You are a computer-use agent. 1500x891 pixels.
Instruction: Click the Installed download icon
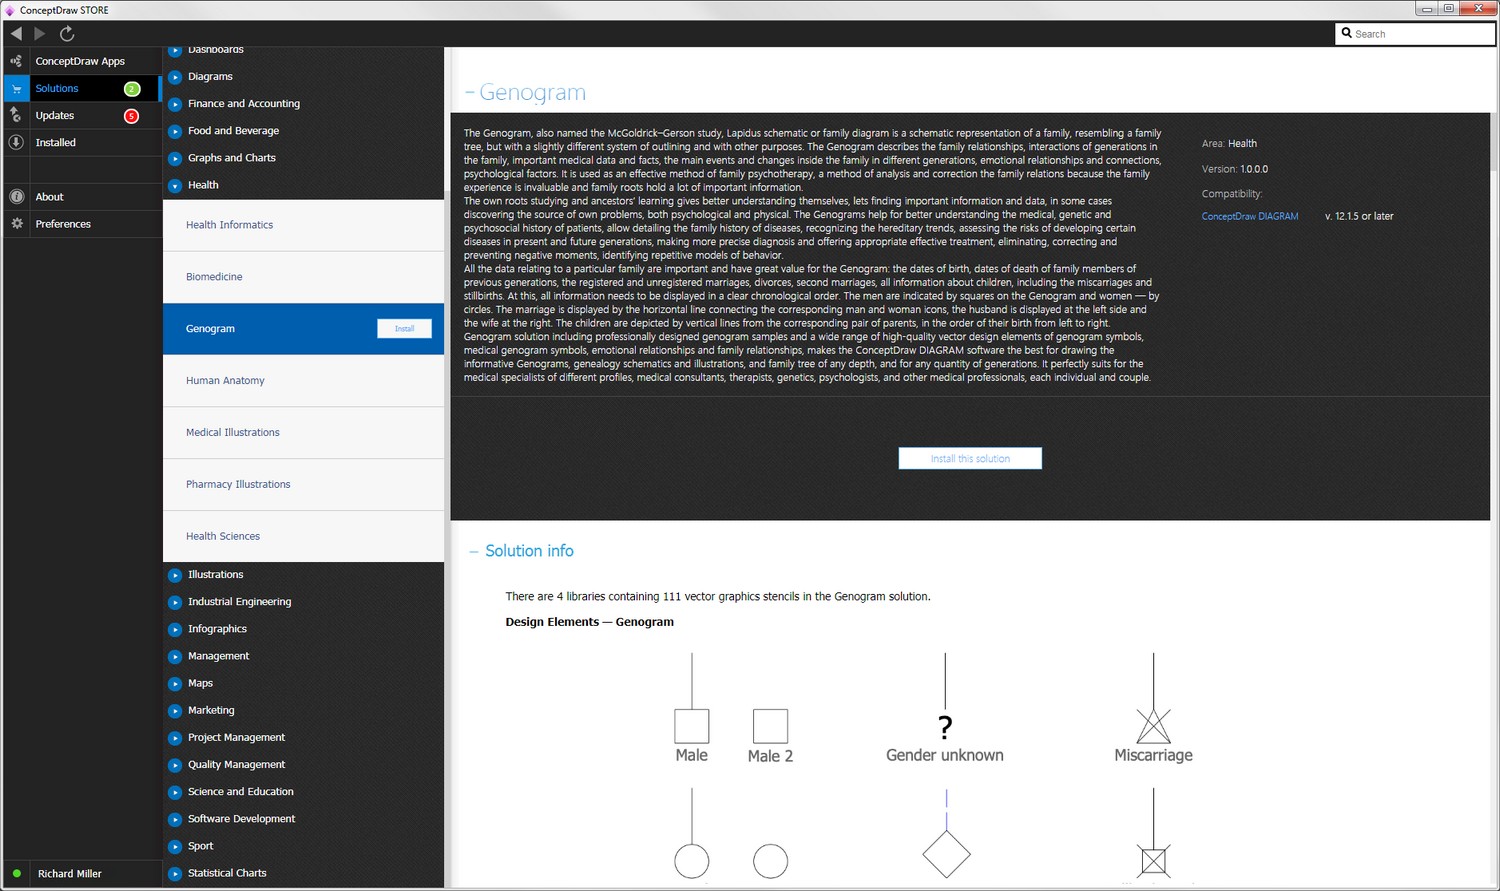click(16, 142)
